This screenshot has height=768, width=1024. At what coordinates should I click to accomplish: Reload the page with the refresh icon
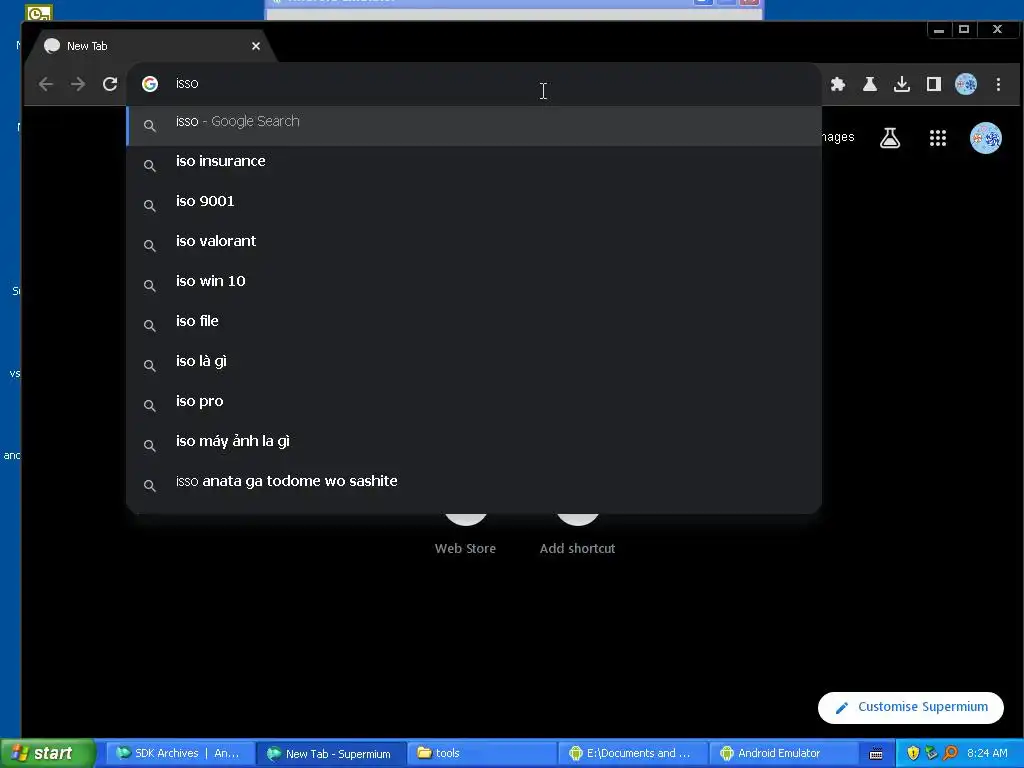click(110, 84)
